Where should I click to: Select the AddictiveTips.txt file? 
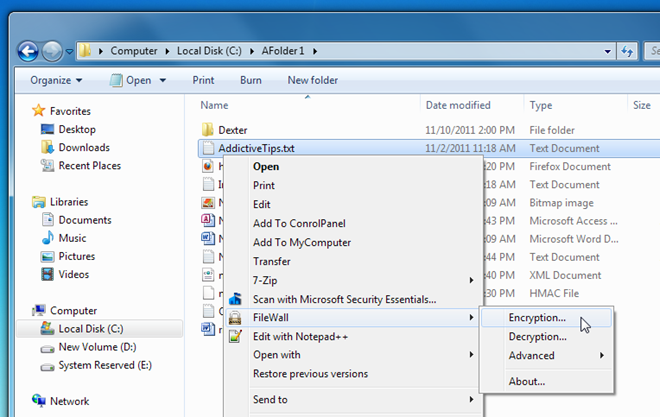pos(256,148)
